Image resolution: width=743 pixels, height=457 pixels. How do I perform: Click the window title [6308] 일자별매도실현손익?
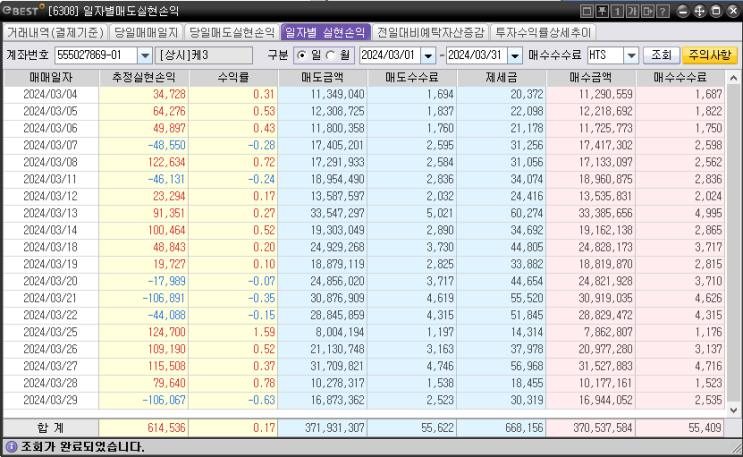[x=113, y=10]
